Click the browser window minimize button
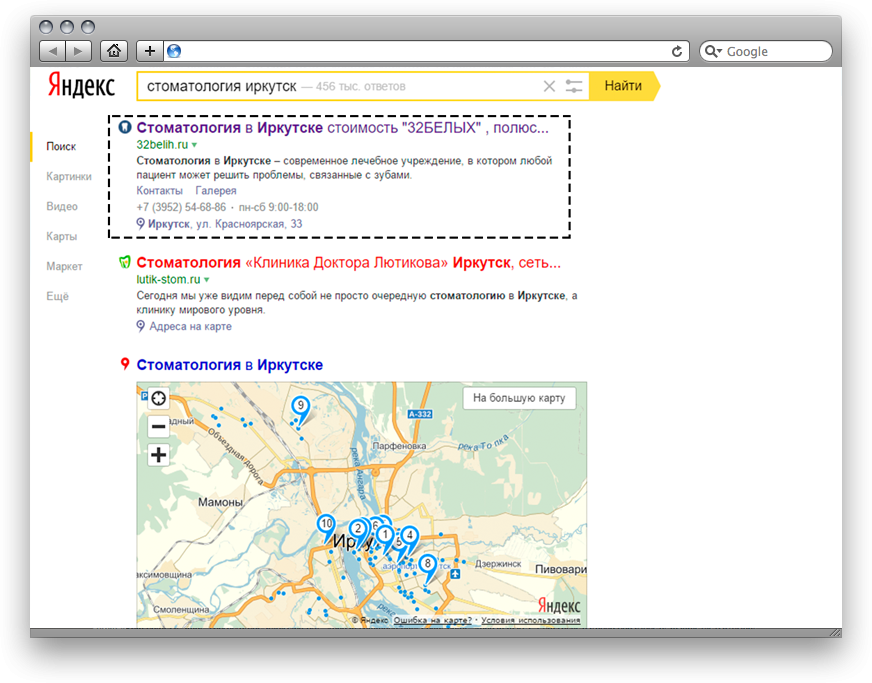 67,27
